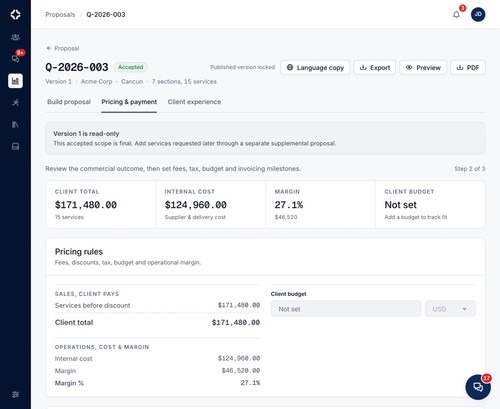This screenshot has width=500, height=409.
Task: Click the Pricing rules heading
Action: pyautogui.click(x=79, y=252)
